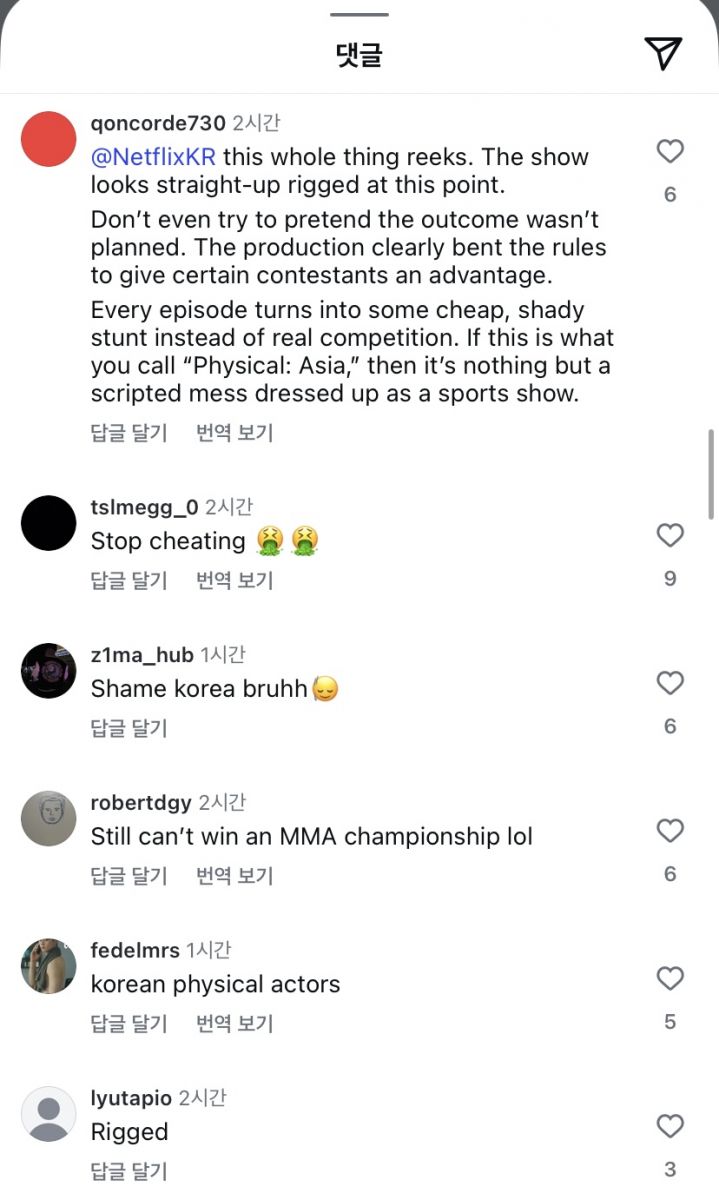Image resolution: width=719 pixels, height=1200 pixels.
Task: Like qoncorde730's comment
Action: 670,151
